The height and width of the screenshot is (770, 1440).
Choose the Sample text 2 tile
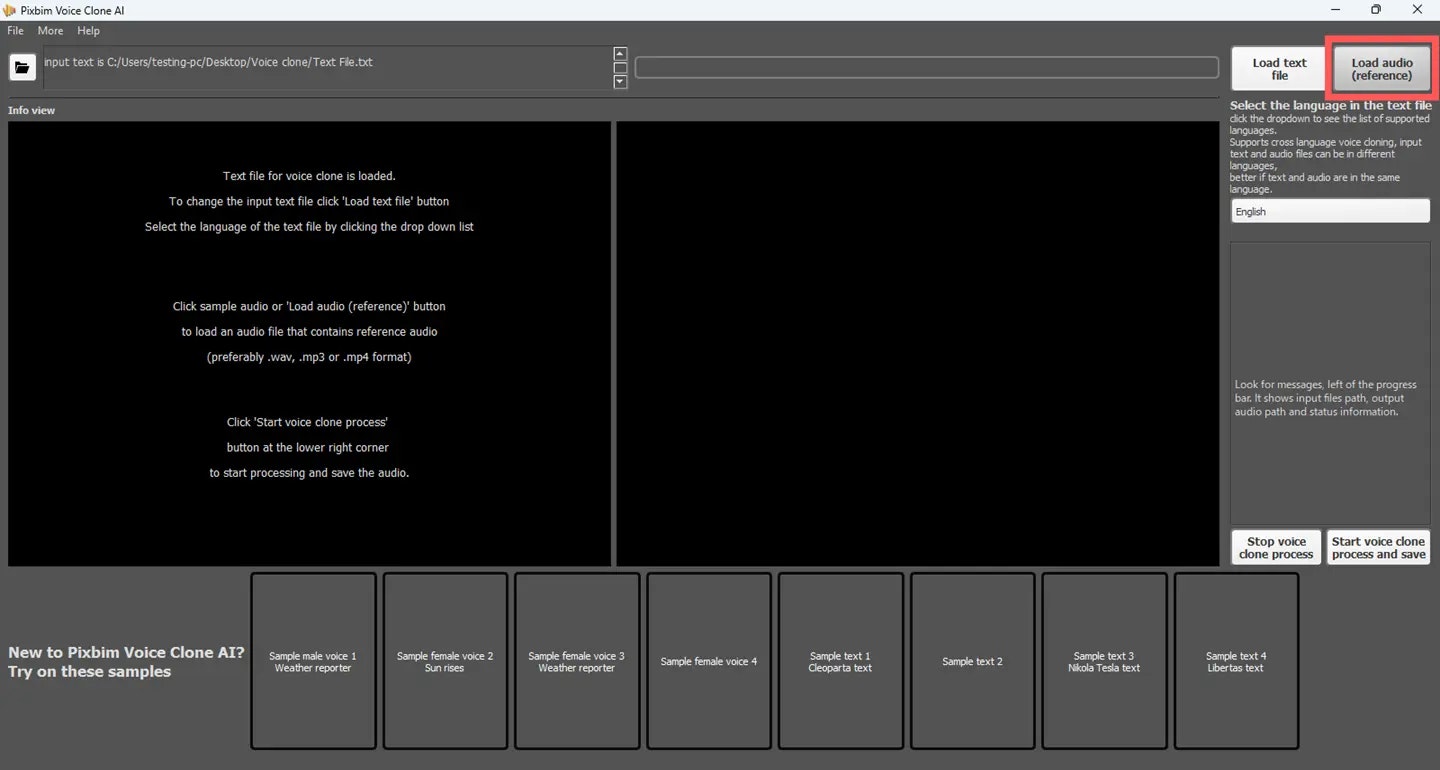(x=972, y=661)
